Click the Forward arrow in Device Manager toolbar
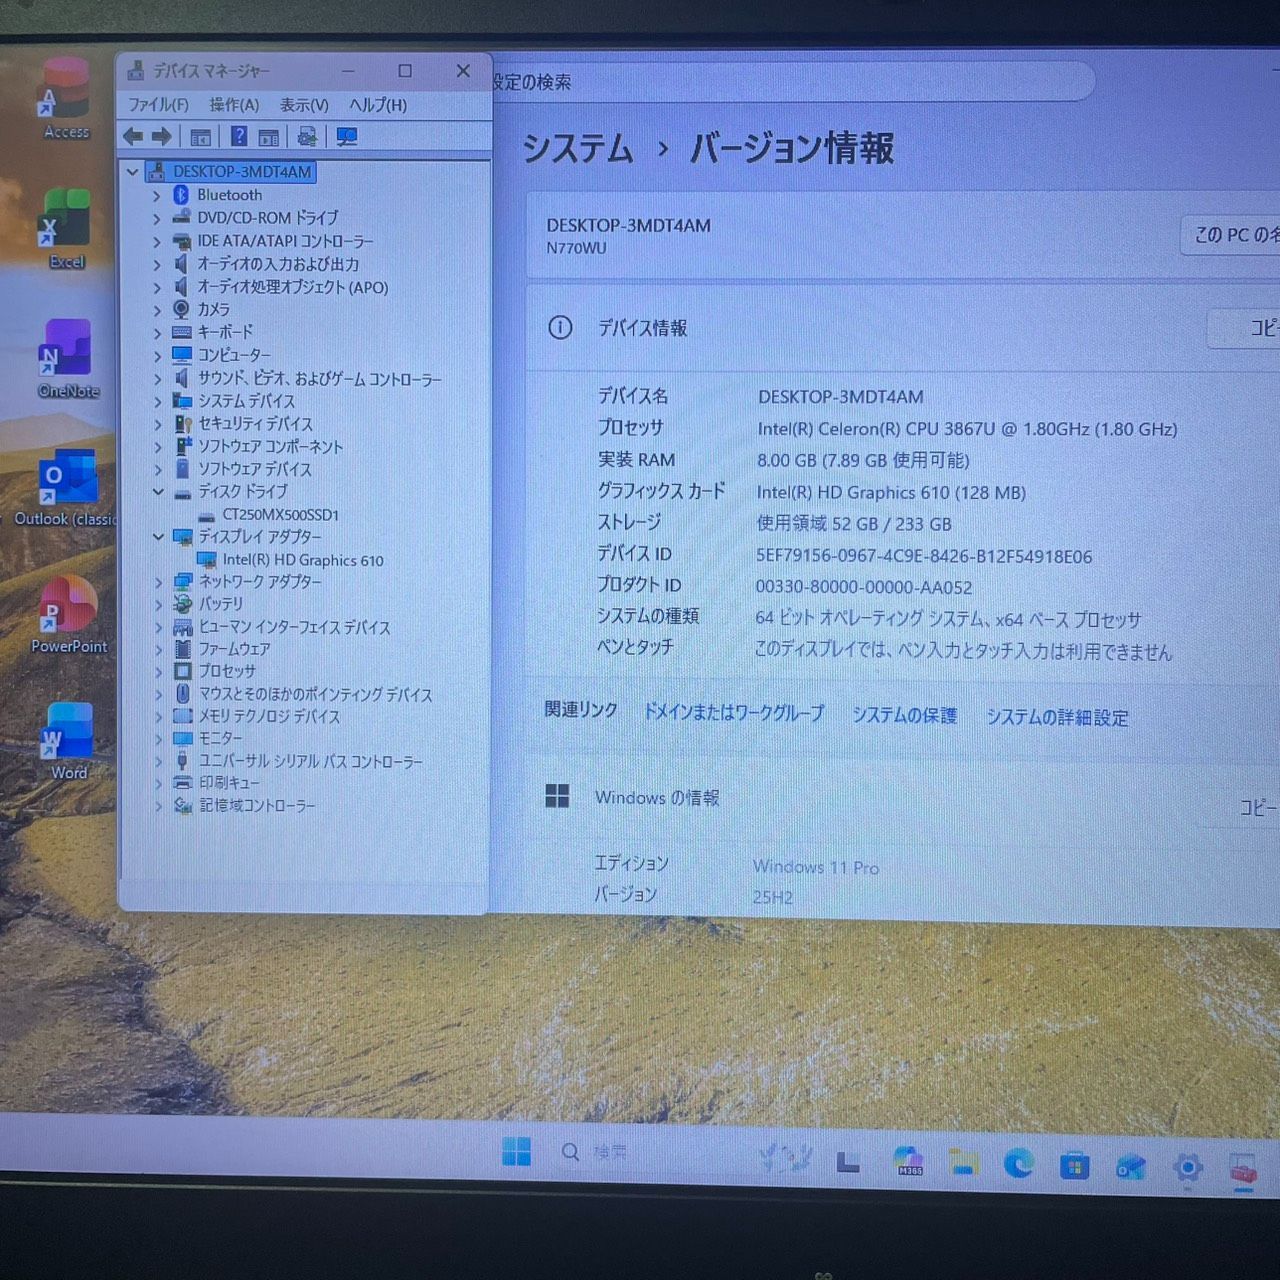 [x=161, y=137]
